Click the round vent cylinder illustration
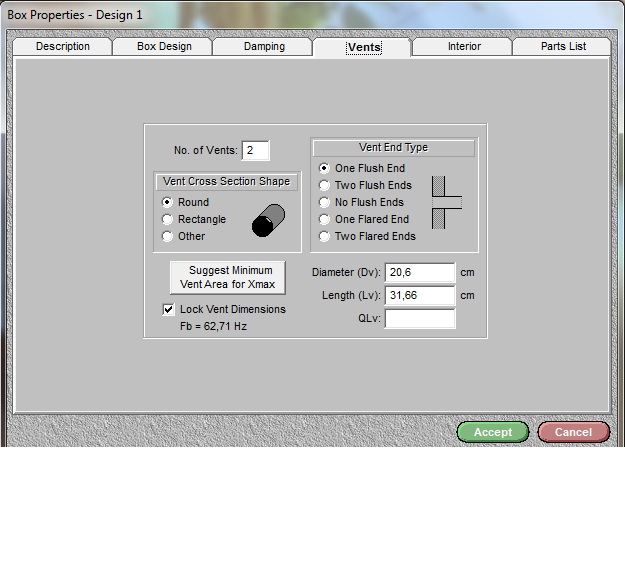The height and width of the screenshot is (562, 625). [268, 220]
